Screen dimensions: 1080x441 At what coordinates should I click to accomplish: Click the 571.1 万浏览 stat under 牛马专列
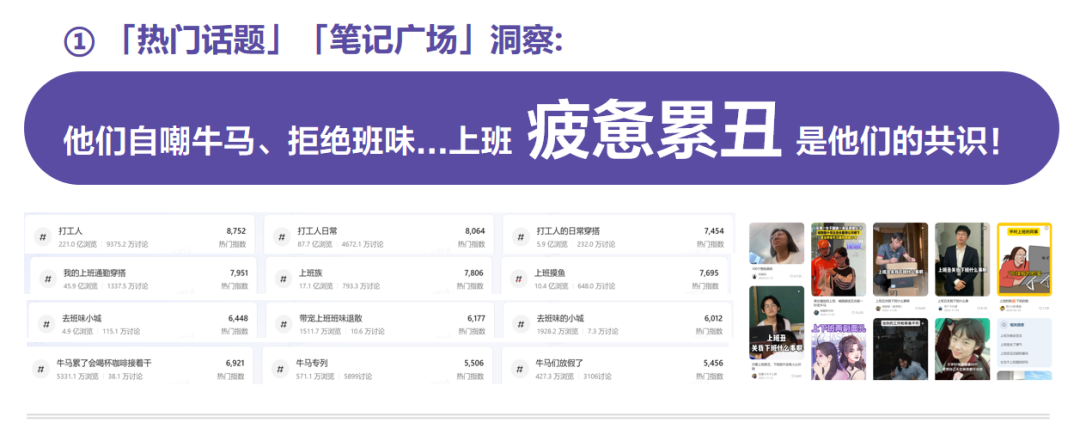pyautogui.click(x=315, y=377)
